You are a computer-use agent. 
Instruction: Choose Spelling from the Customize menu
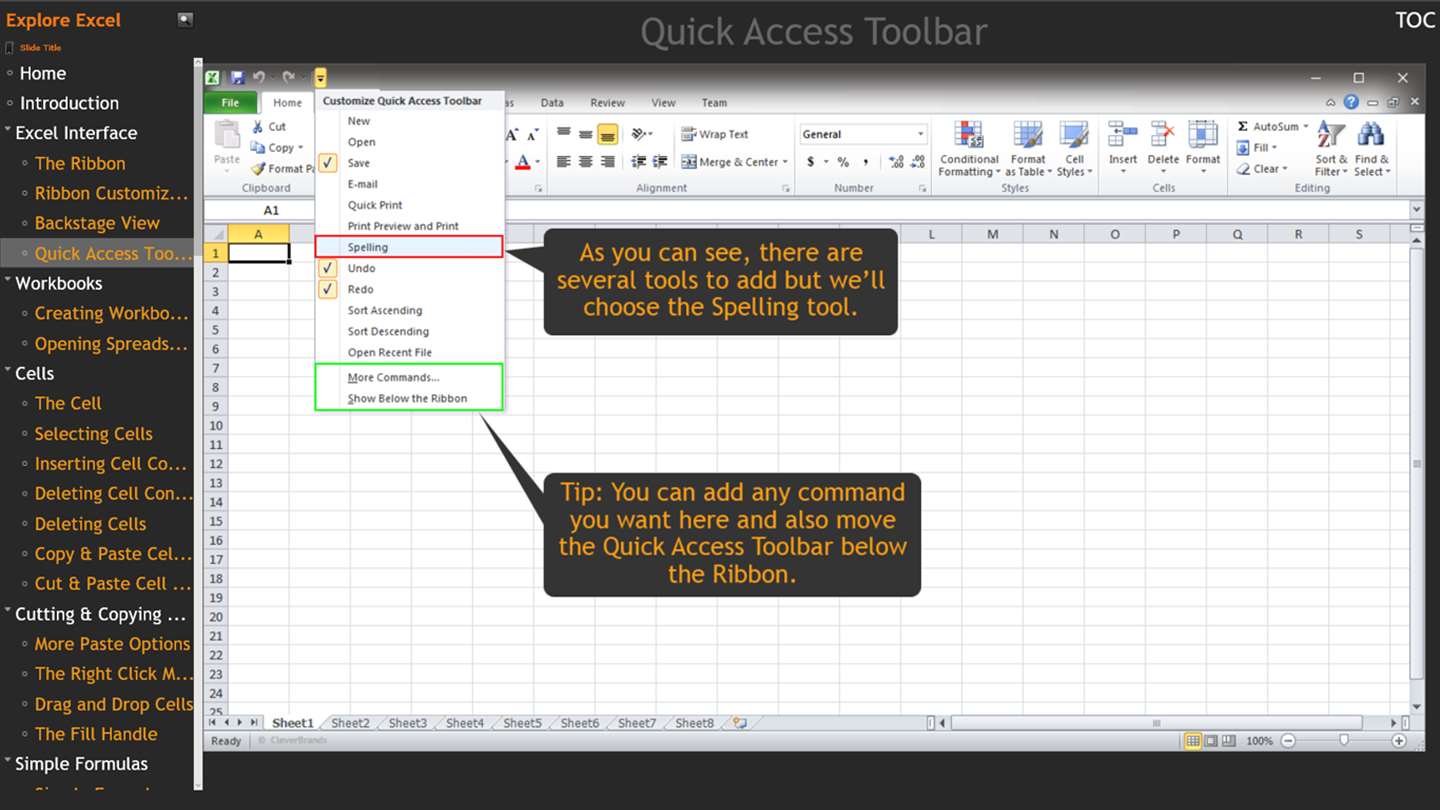pos(409,247)
